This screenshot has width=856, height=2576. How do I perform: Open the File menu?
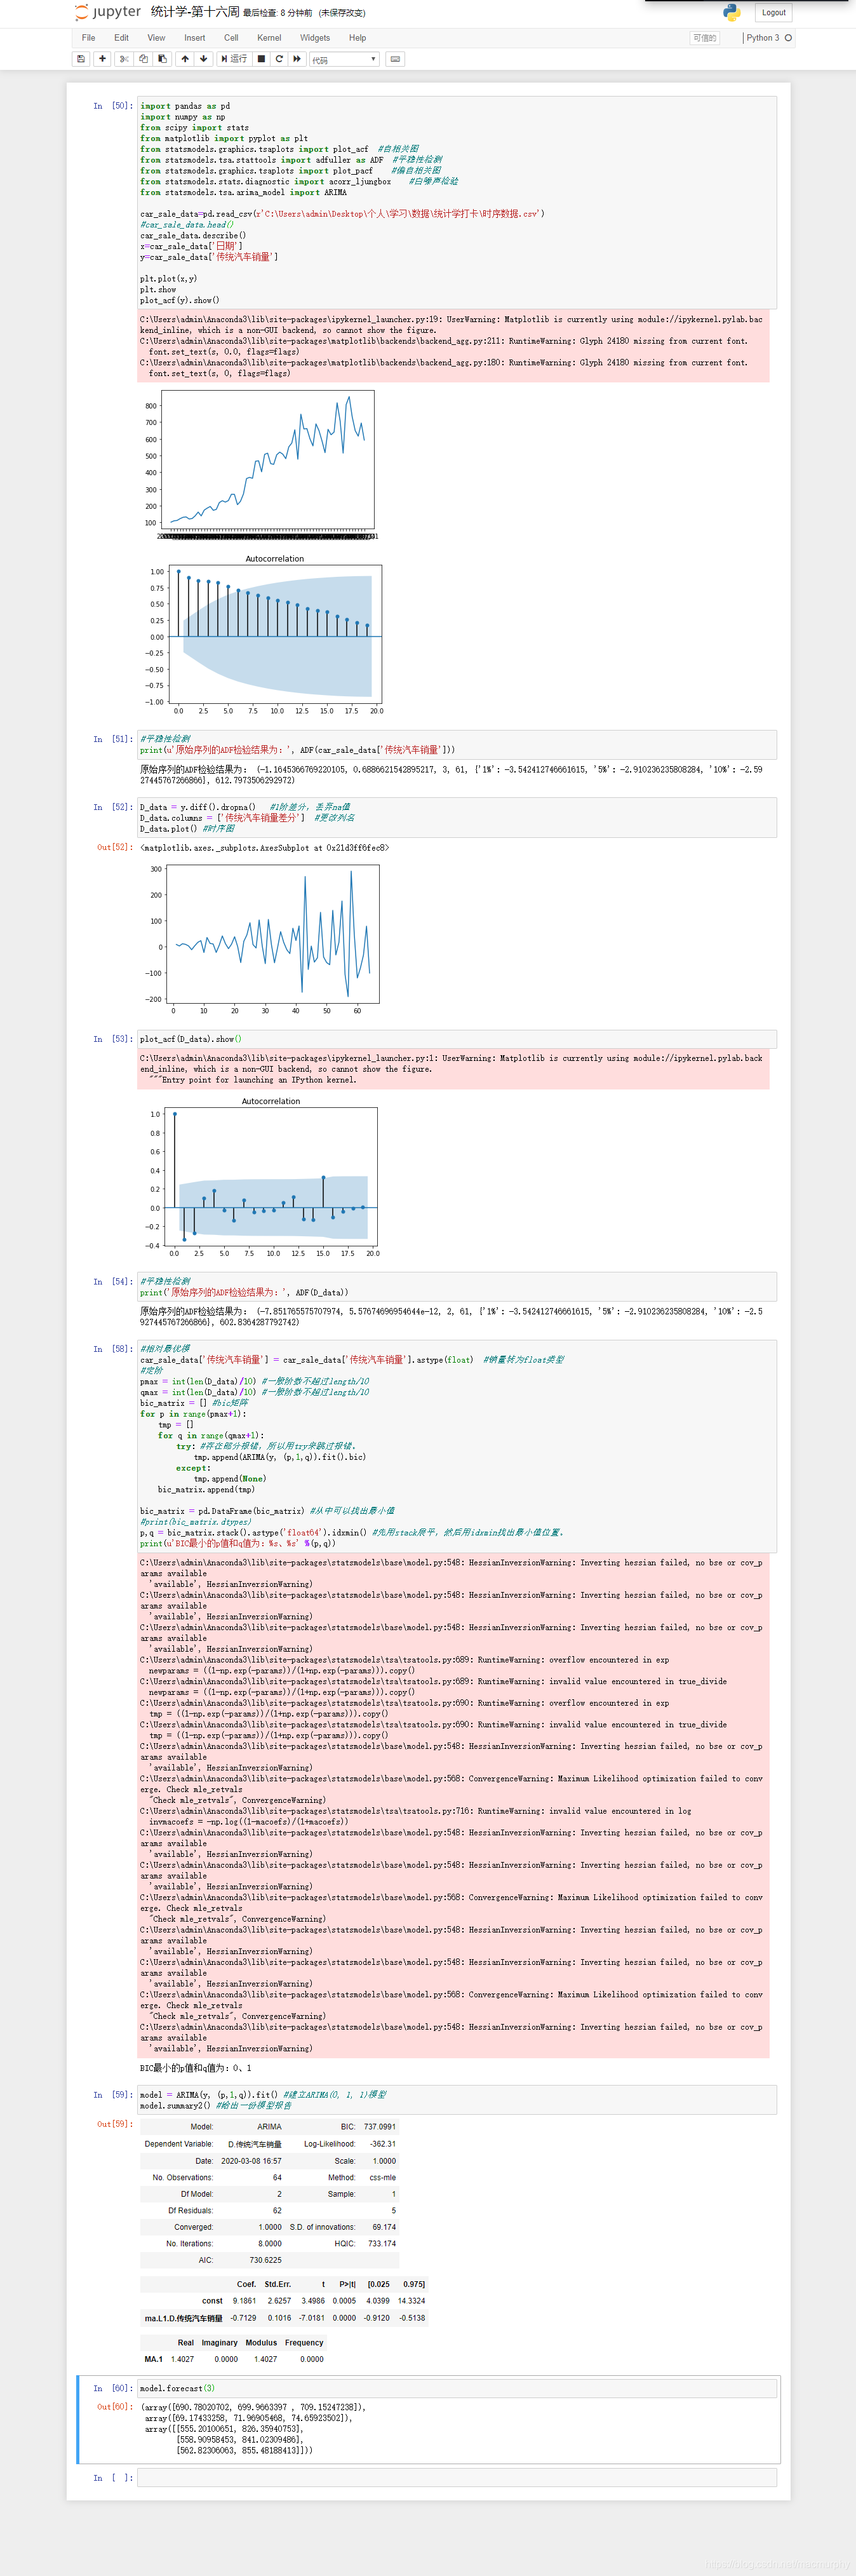(89, 38)
